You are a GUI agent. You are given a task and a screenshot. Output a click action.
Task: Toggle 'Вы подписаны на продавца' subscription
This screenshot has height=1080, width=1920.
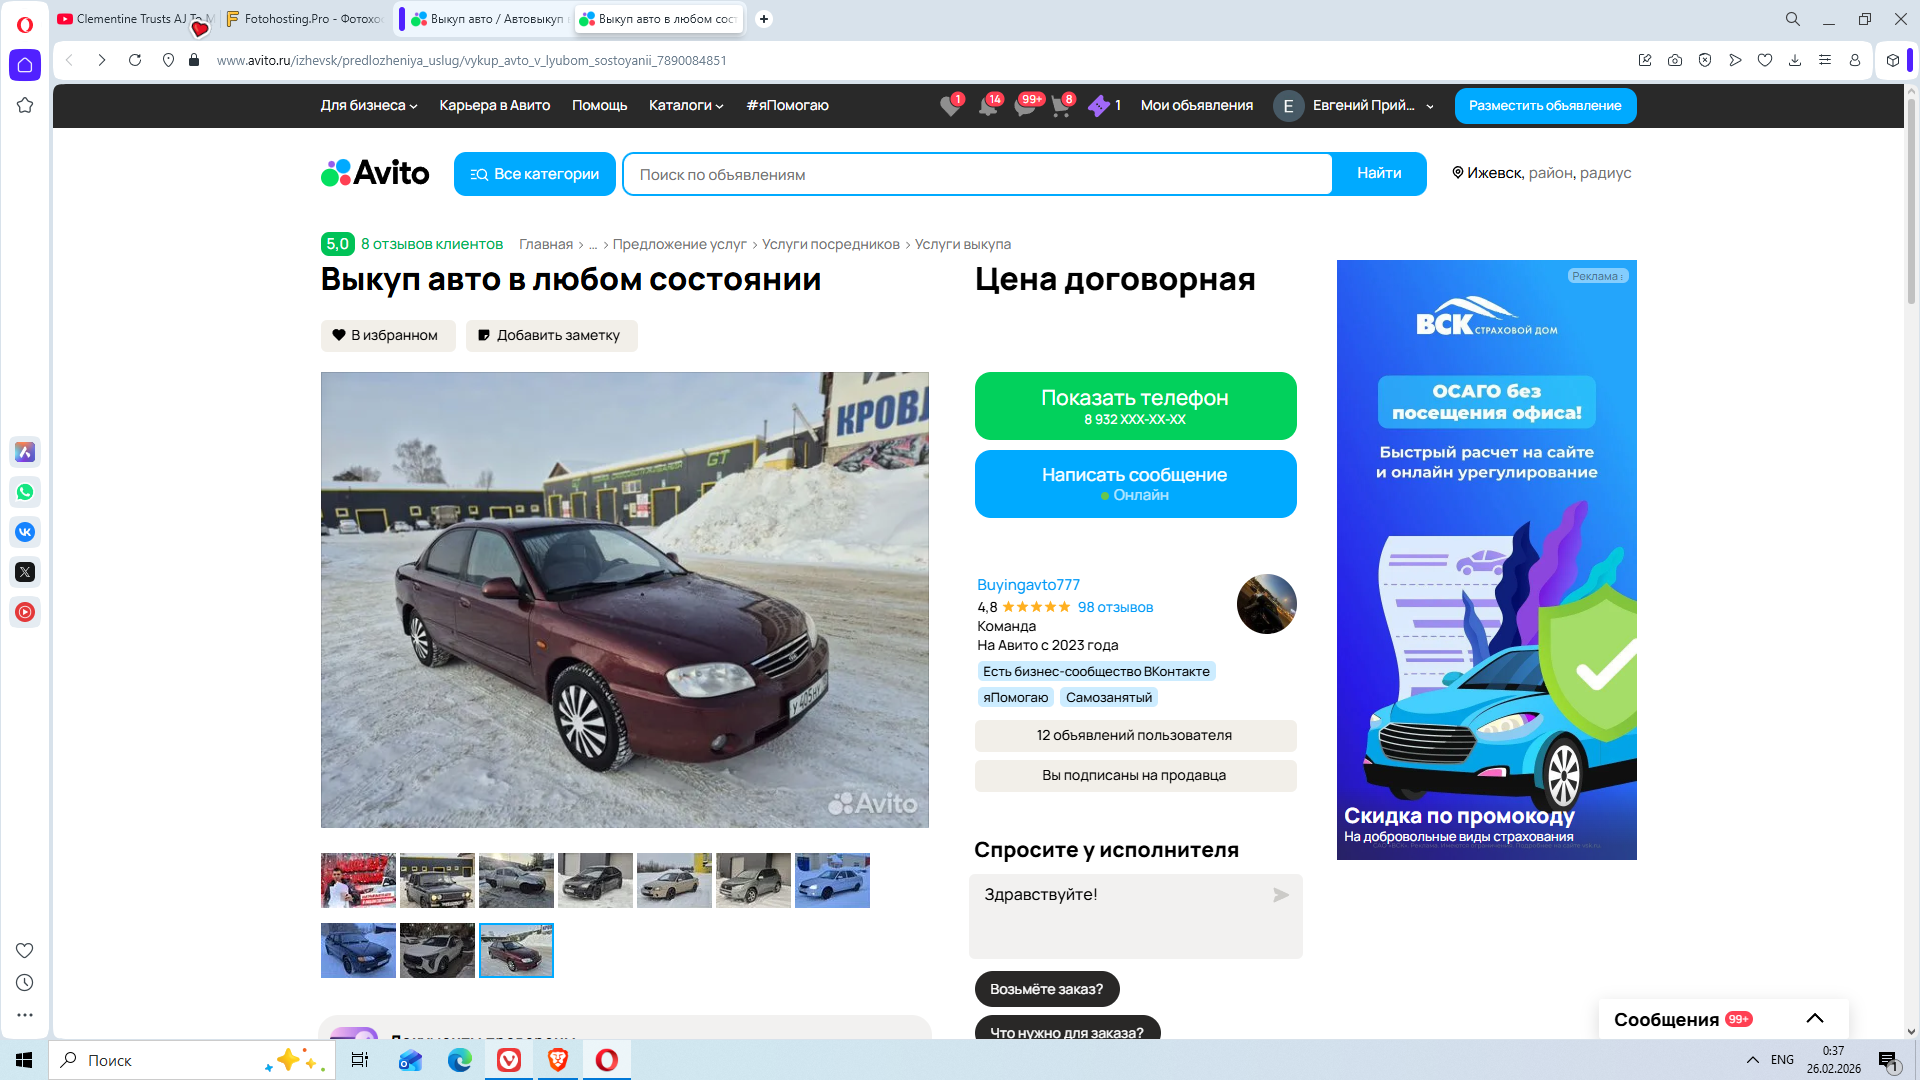(x=1134, y=775)
